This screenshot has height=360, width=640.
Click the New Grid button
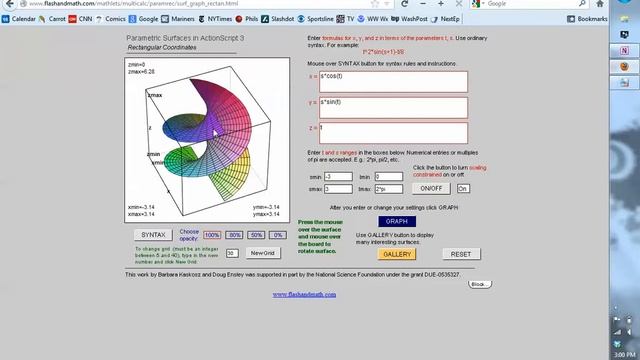[x=263, y=253]
